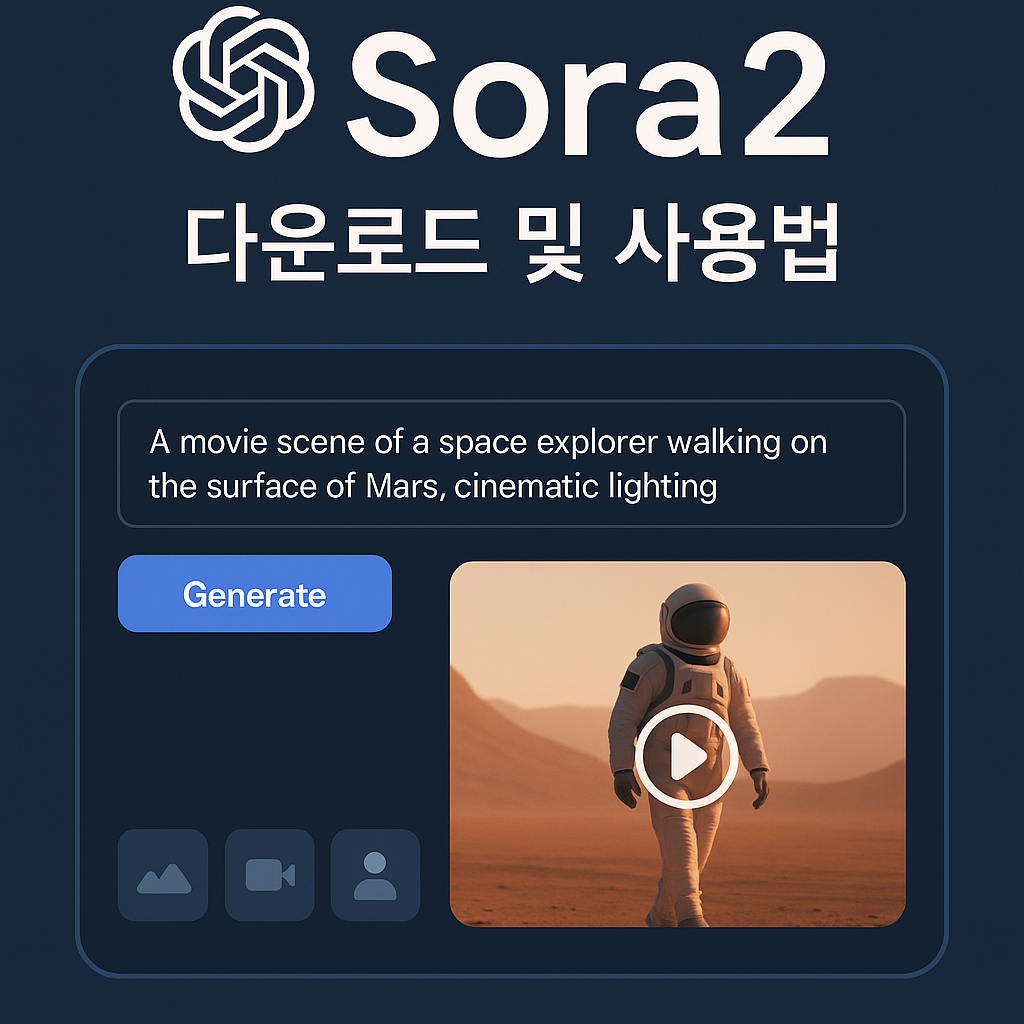This screenshot has height=1024, width=1024.
Task: Click the word 다운로드 in subtitle
Action: (336, 243)
